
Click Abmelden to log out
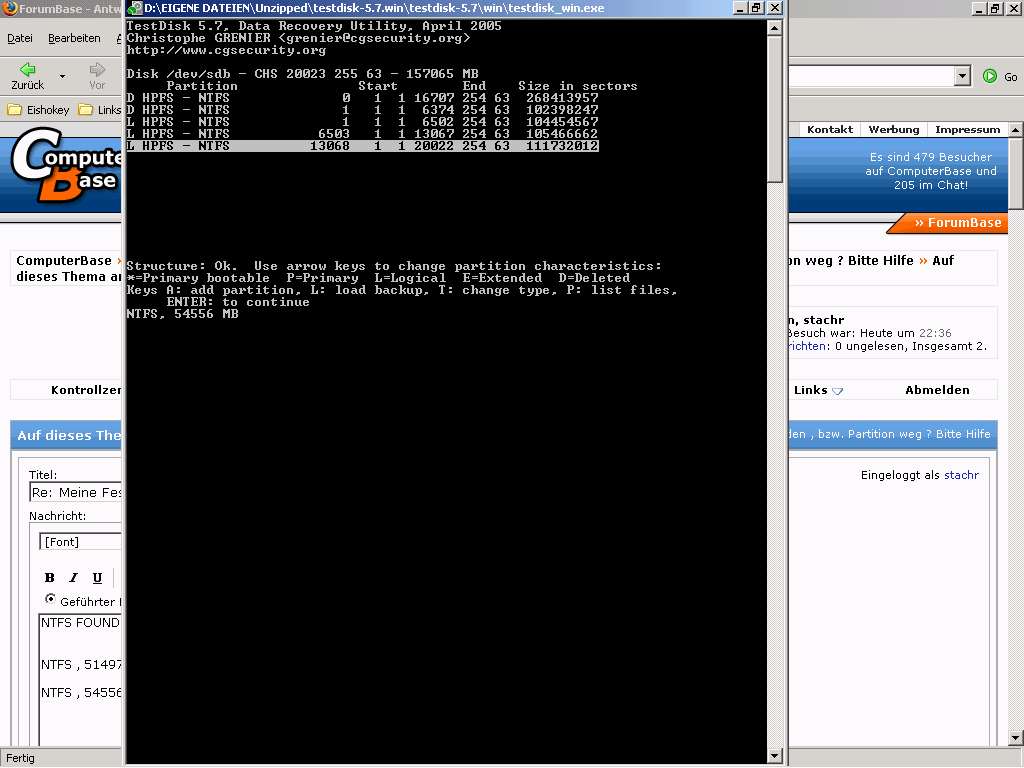[x=937, y=390]
